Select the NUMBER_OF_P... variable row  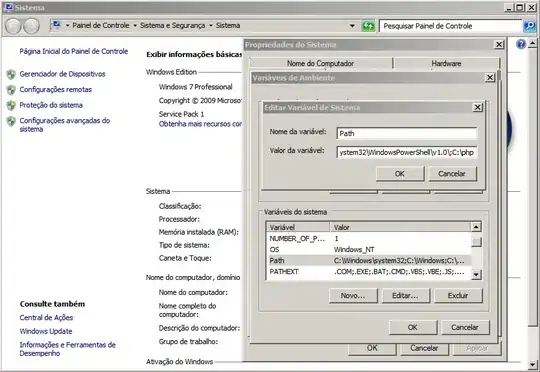pos(368,238)
